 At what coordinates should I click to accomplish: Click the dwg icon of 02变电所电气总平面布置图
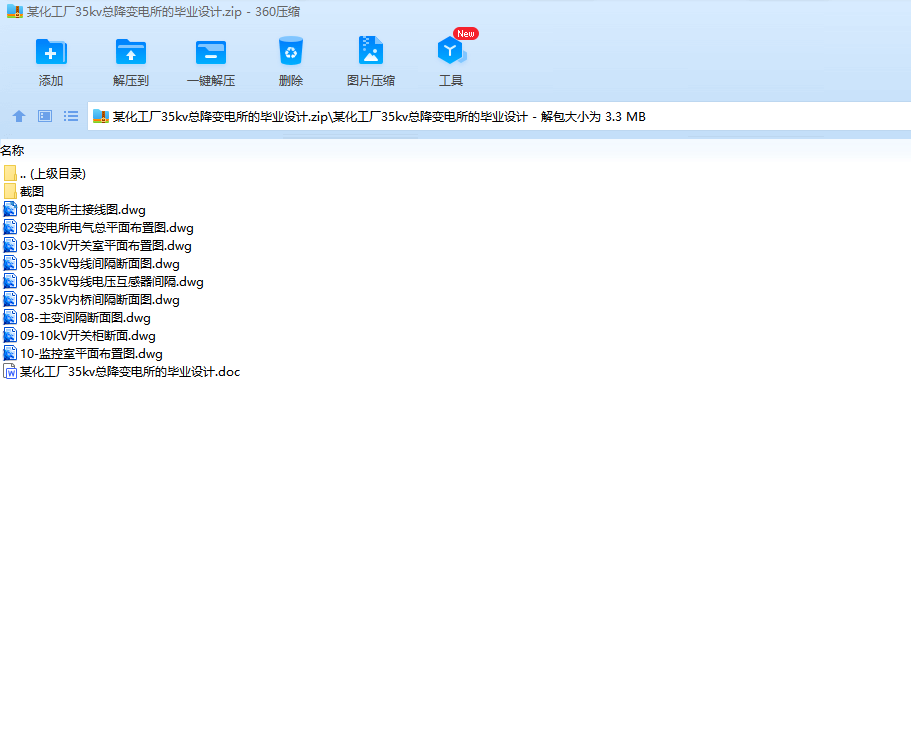point(10,227)
